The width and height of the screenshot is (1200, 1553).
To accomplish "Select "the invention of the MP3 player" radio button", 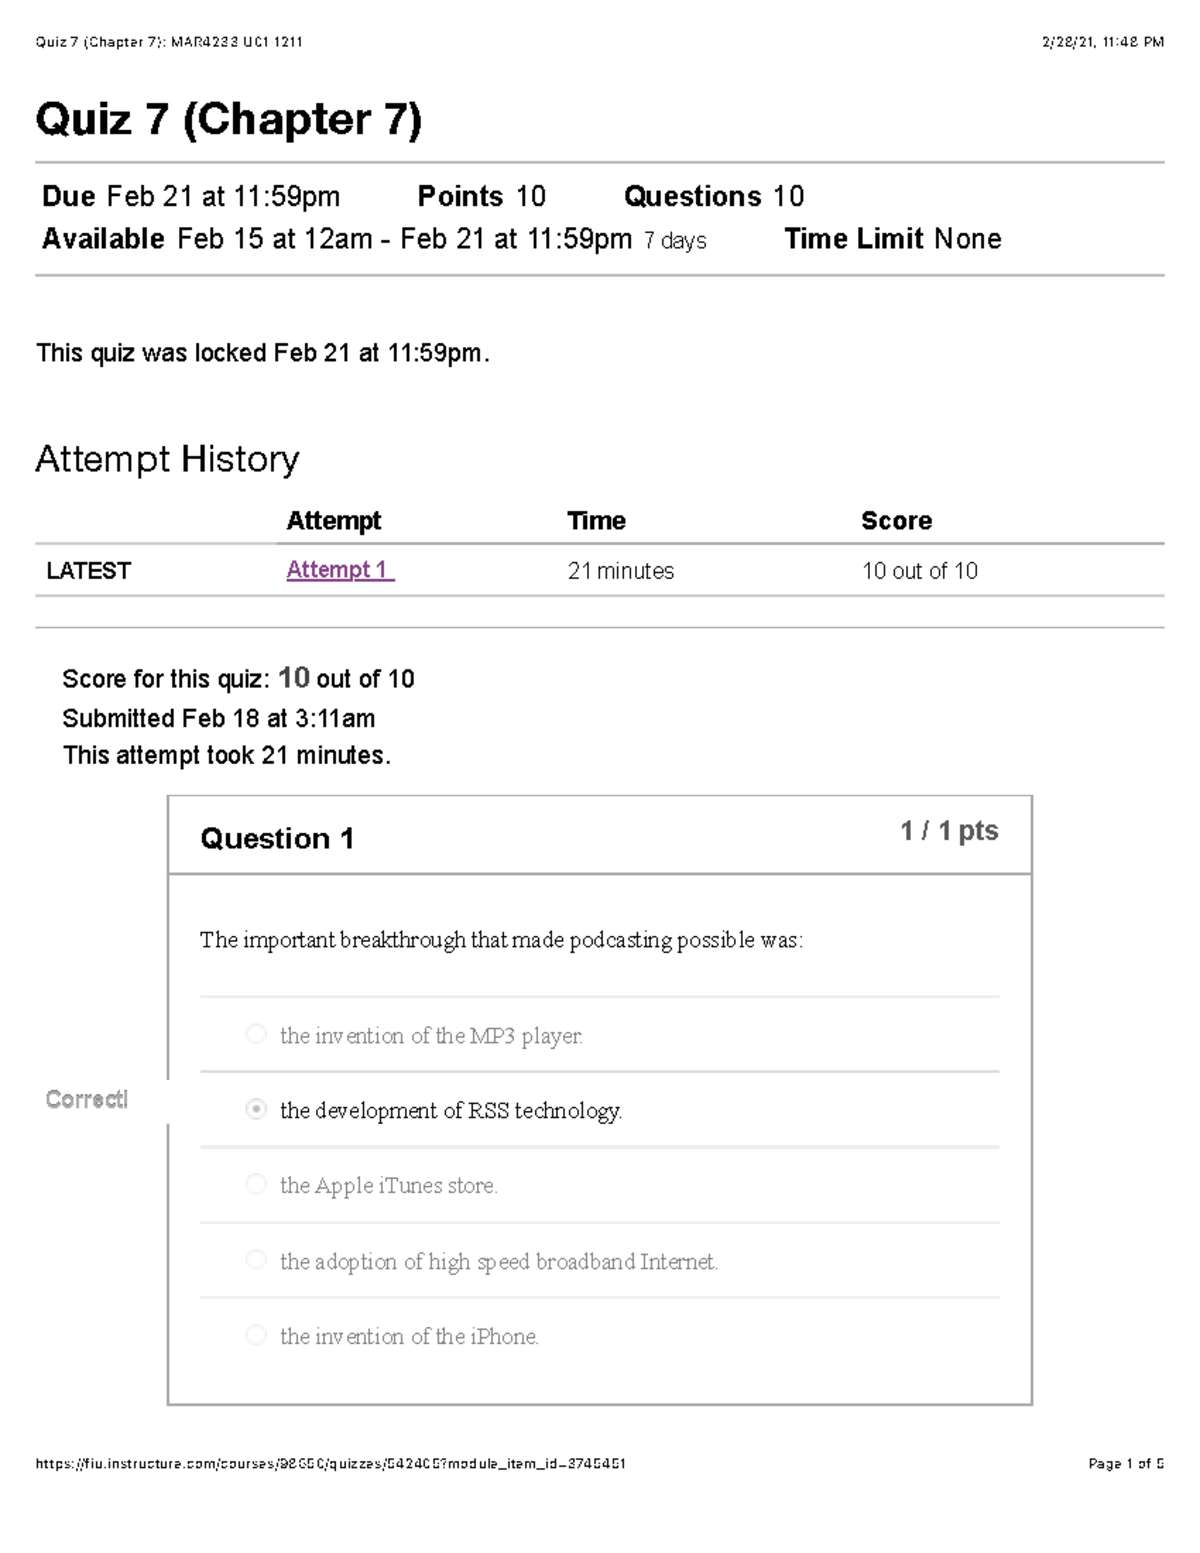I will coord(256,1034).
